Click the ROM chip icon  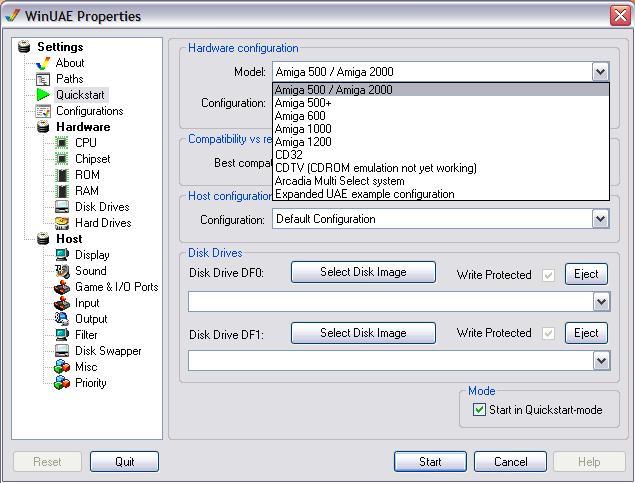pos(62,175)
